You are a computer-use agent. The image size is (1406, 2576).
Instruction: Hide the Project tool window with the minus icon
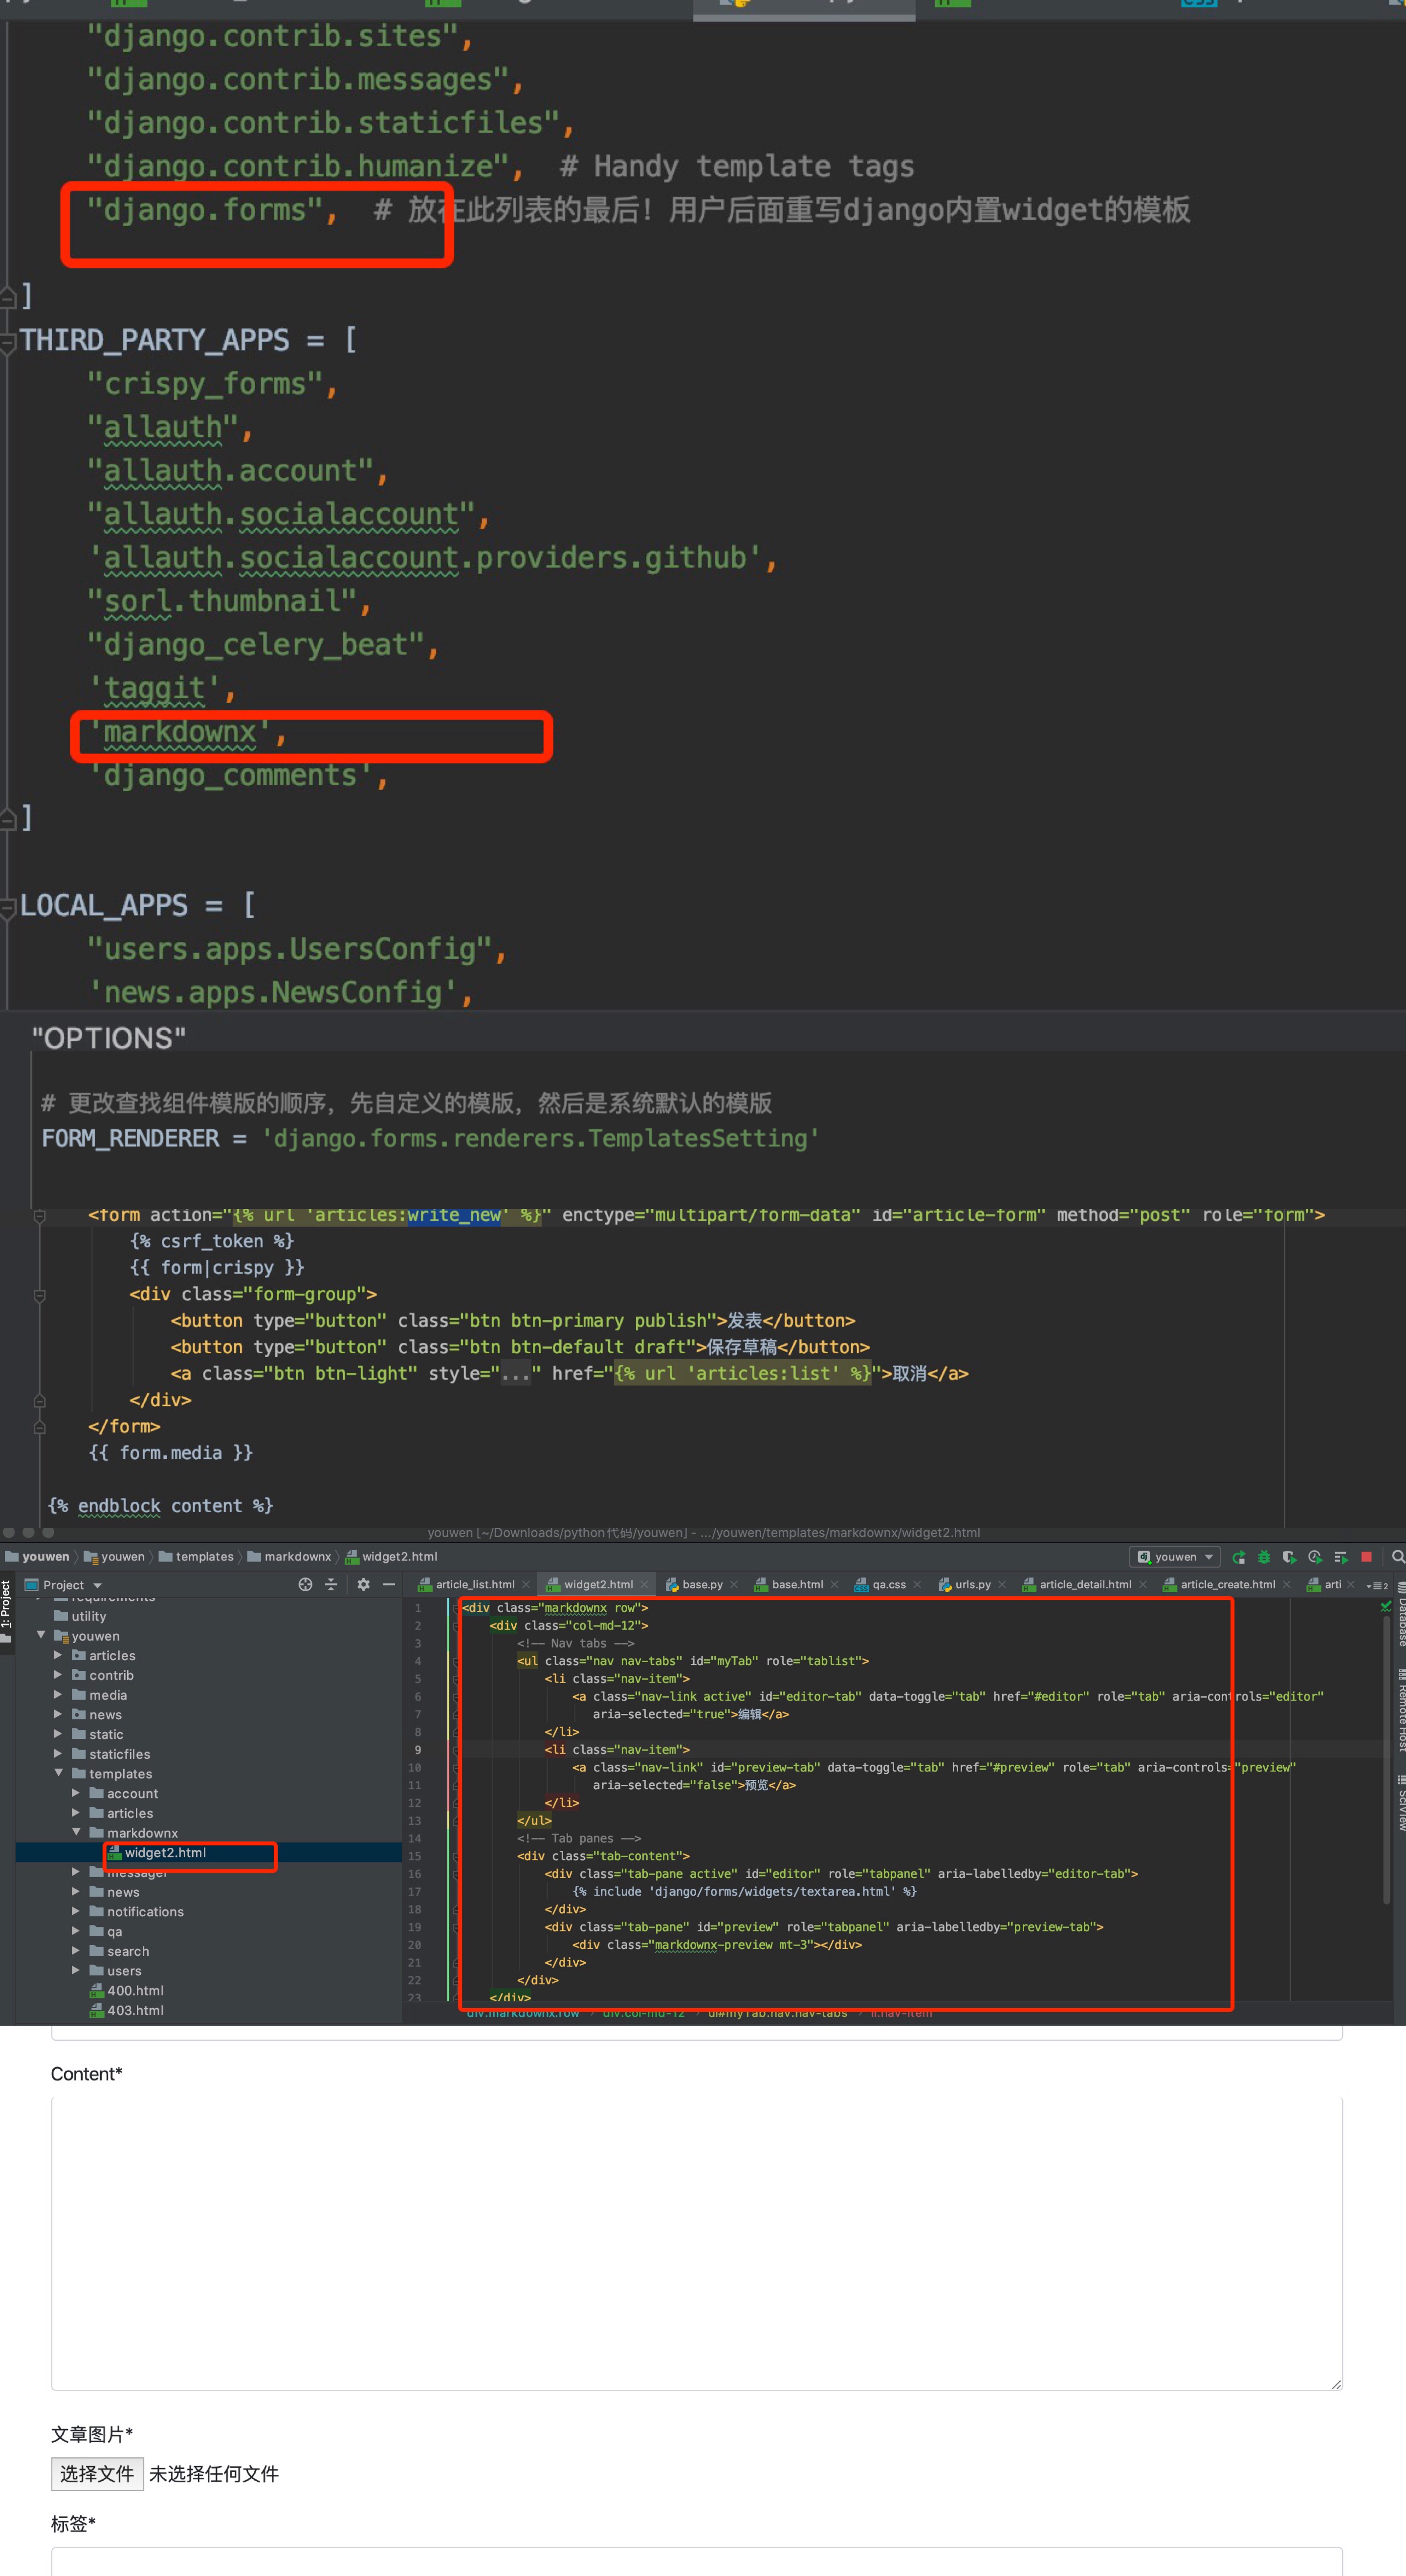[389, 1584]
